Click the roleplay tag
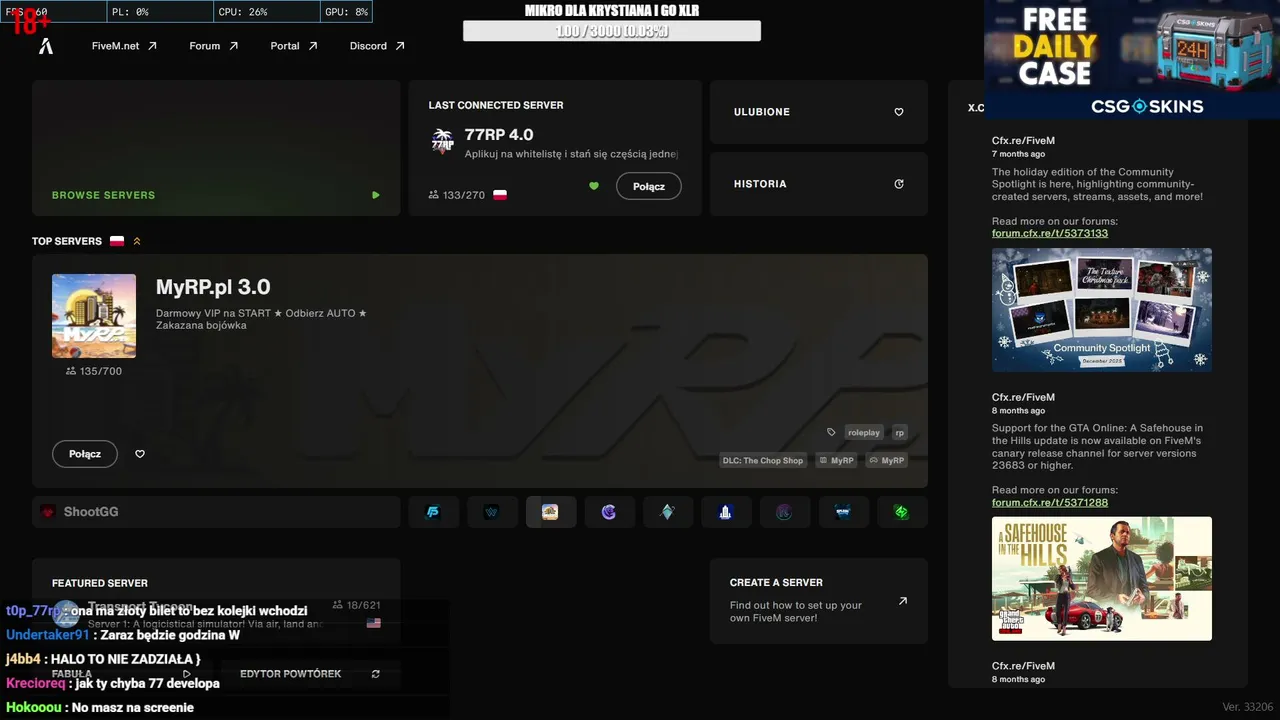 coord(864,433)
